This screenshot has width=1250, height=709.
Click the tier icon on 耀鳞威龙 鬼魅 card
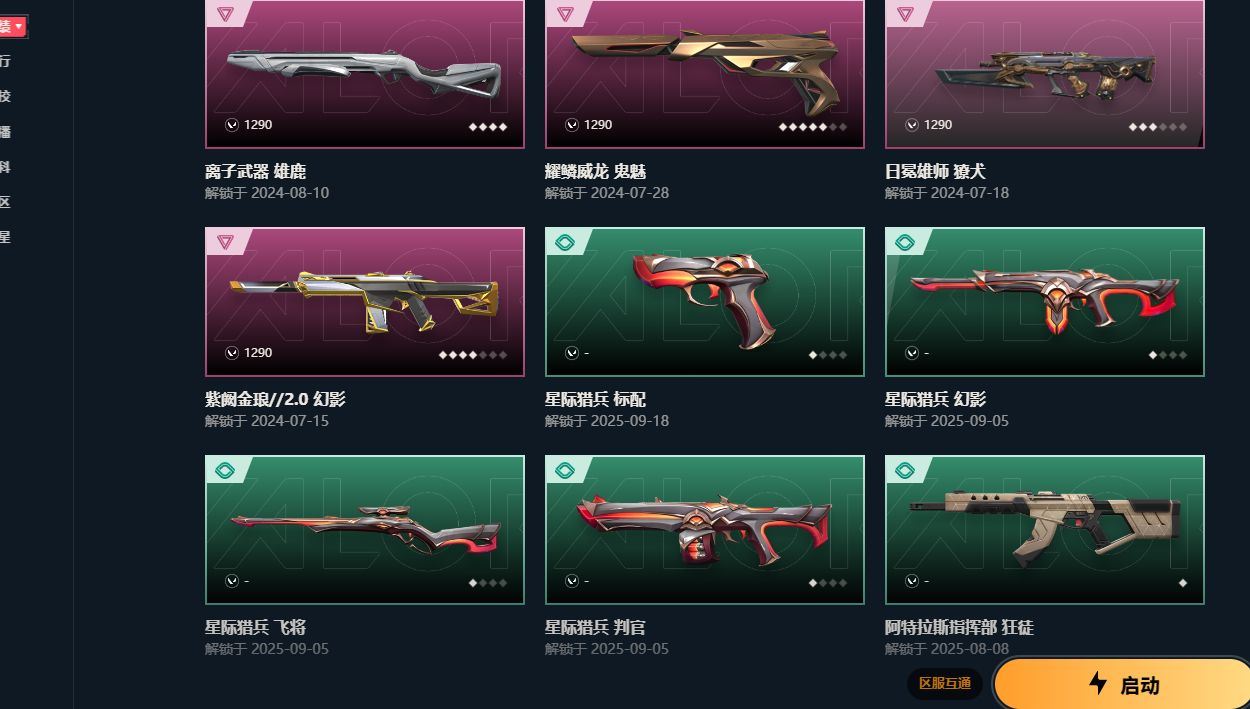[565, 14]
